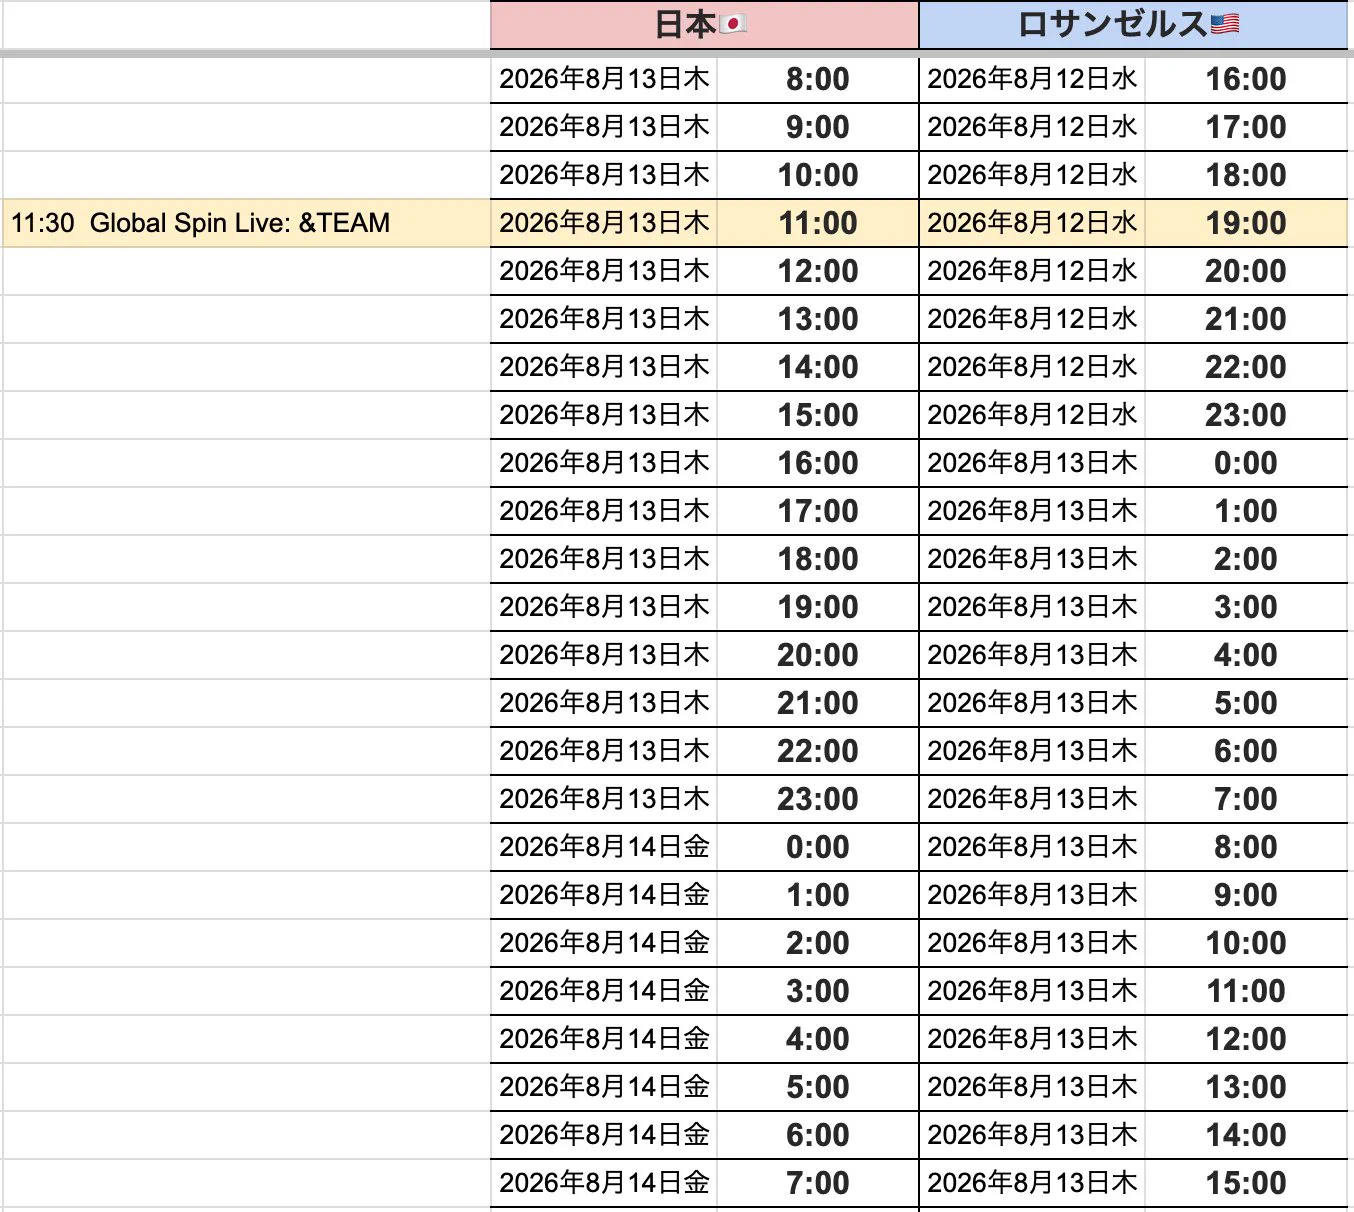This screenshot has height=1212, width=1354.
Task: Select Los Angeles time cell 21:00 on Aug 12
Action: coord(1246,319)
